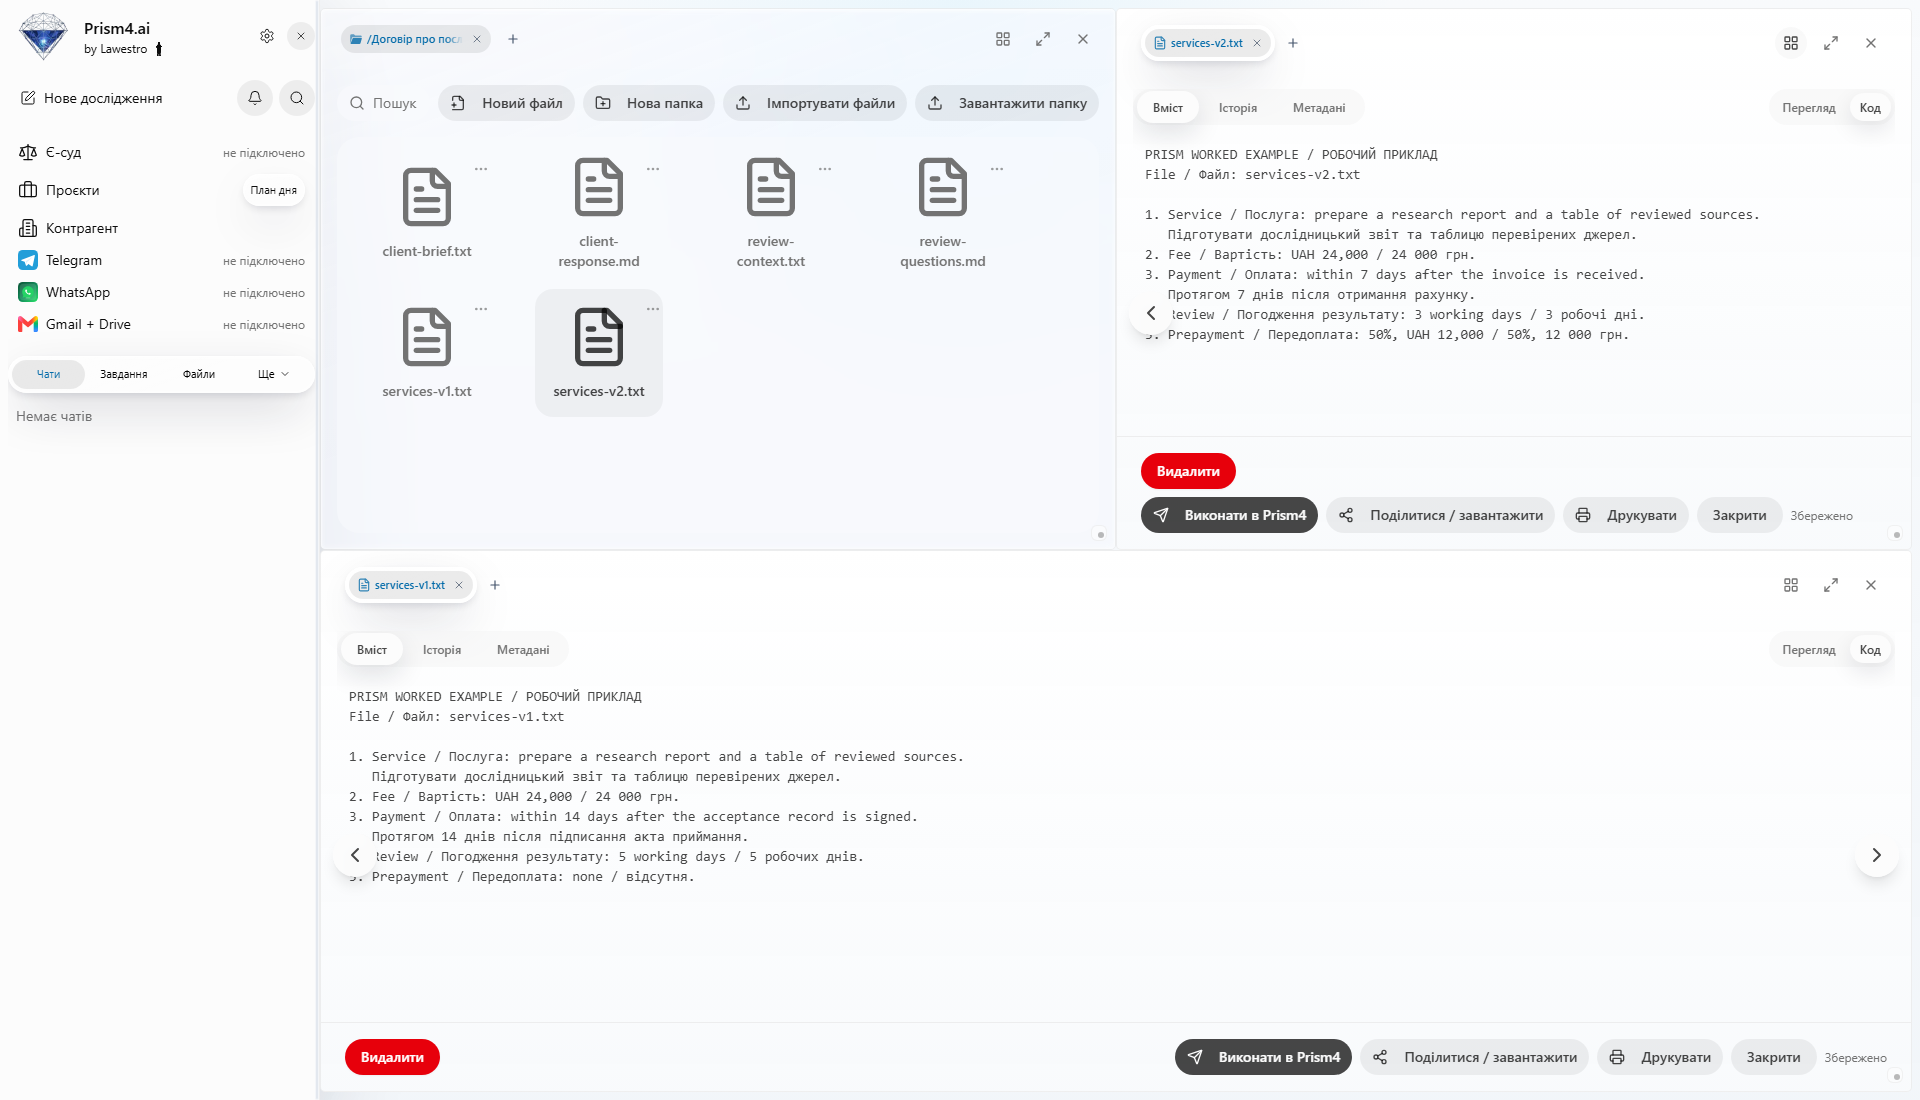Image resolution: width=1920 pixels, height=1100 pixels.
Task: Open the review-context.txt file icon
Action: [771, 187]
